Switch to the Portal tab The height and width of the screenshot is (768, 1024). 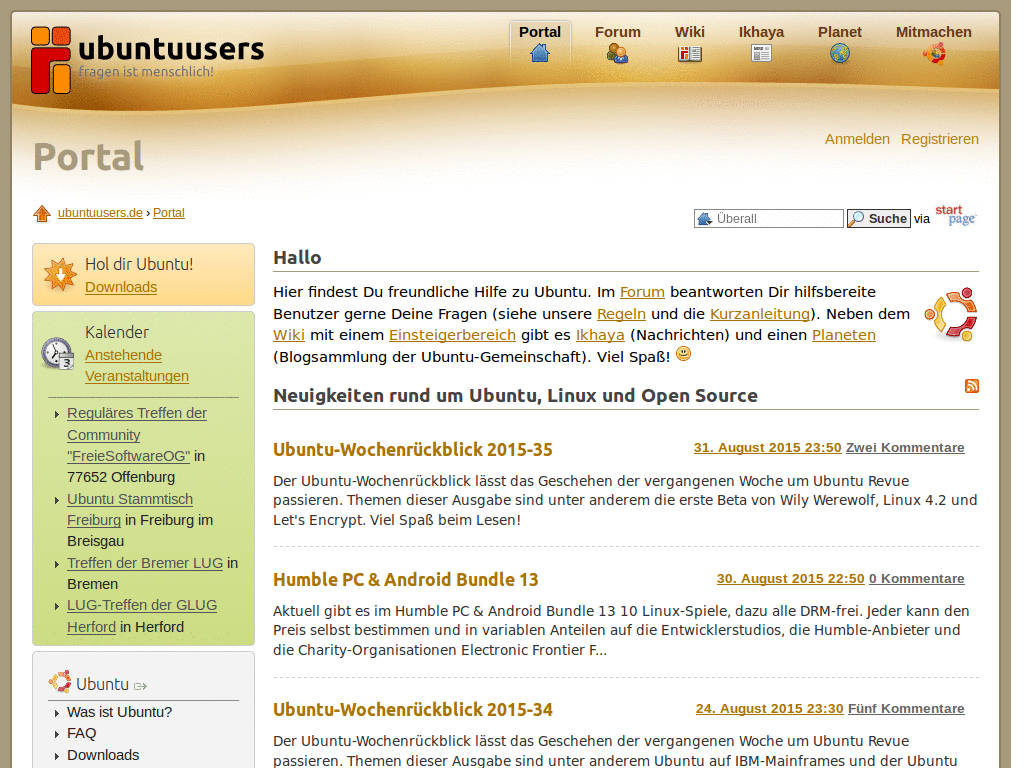point(539,44)
